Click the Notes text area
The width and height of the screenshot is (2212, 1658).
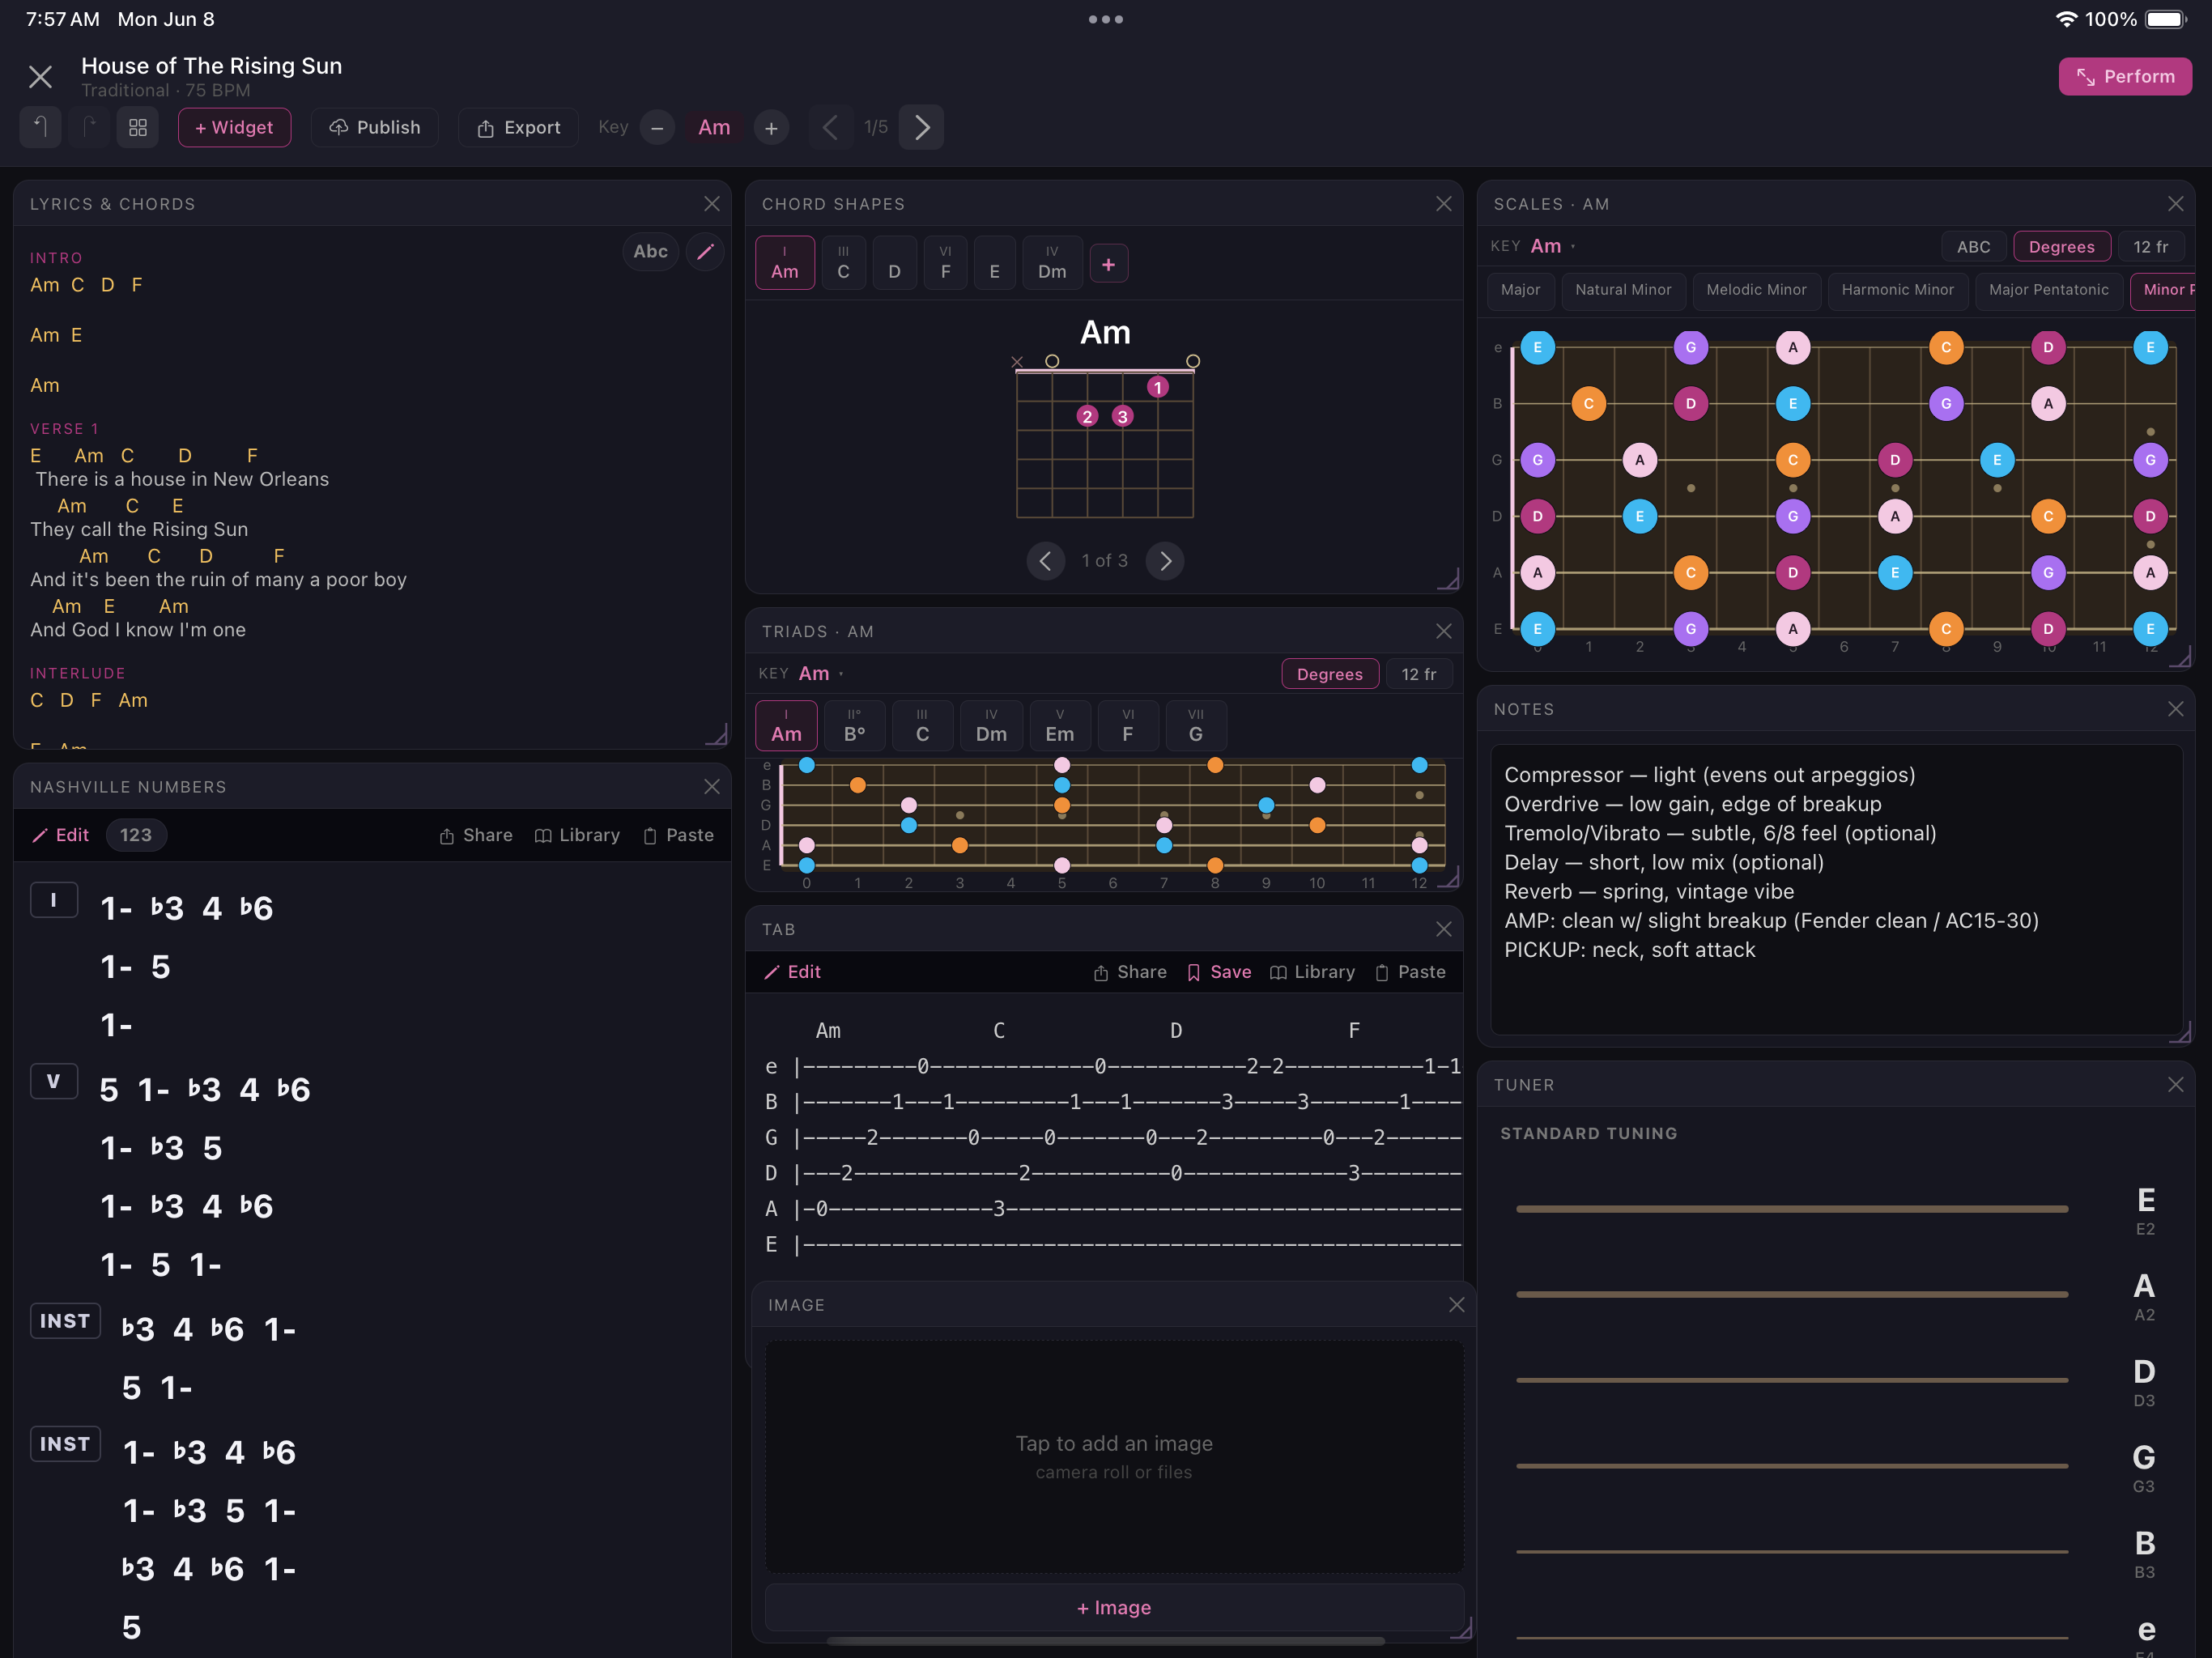click(x=1836, y=890)
